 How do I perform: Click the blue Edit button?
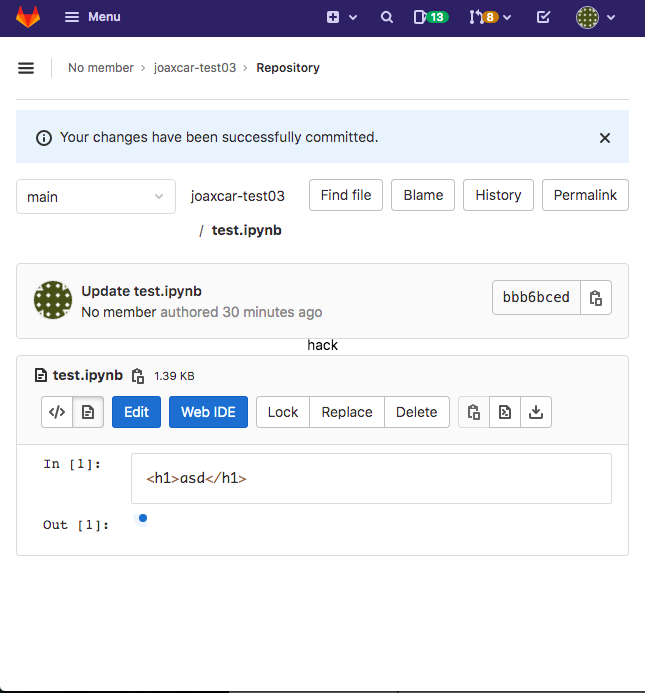pyautogui.click(x=136, y=412)
